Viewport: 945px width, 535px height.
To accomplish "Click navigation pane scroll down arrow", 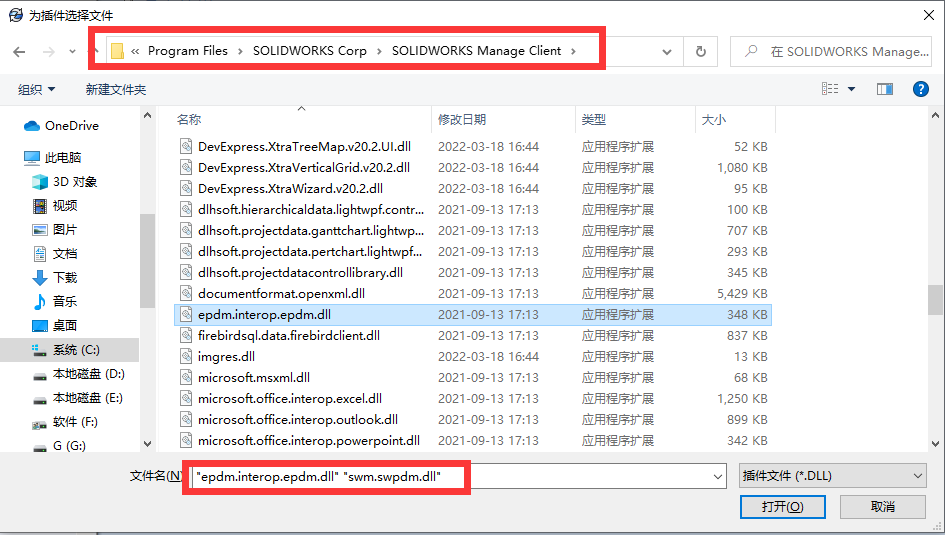I will (148, 444).
